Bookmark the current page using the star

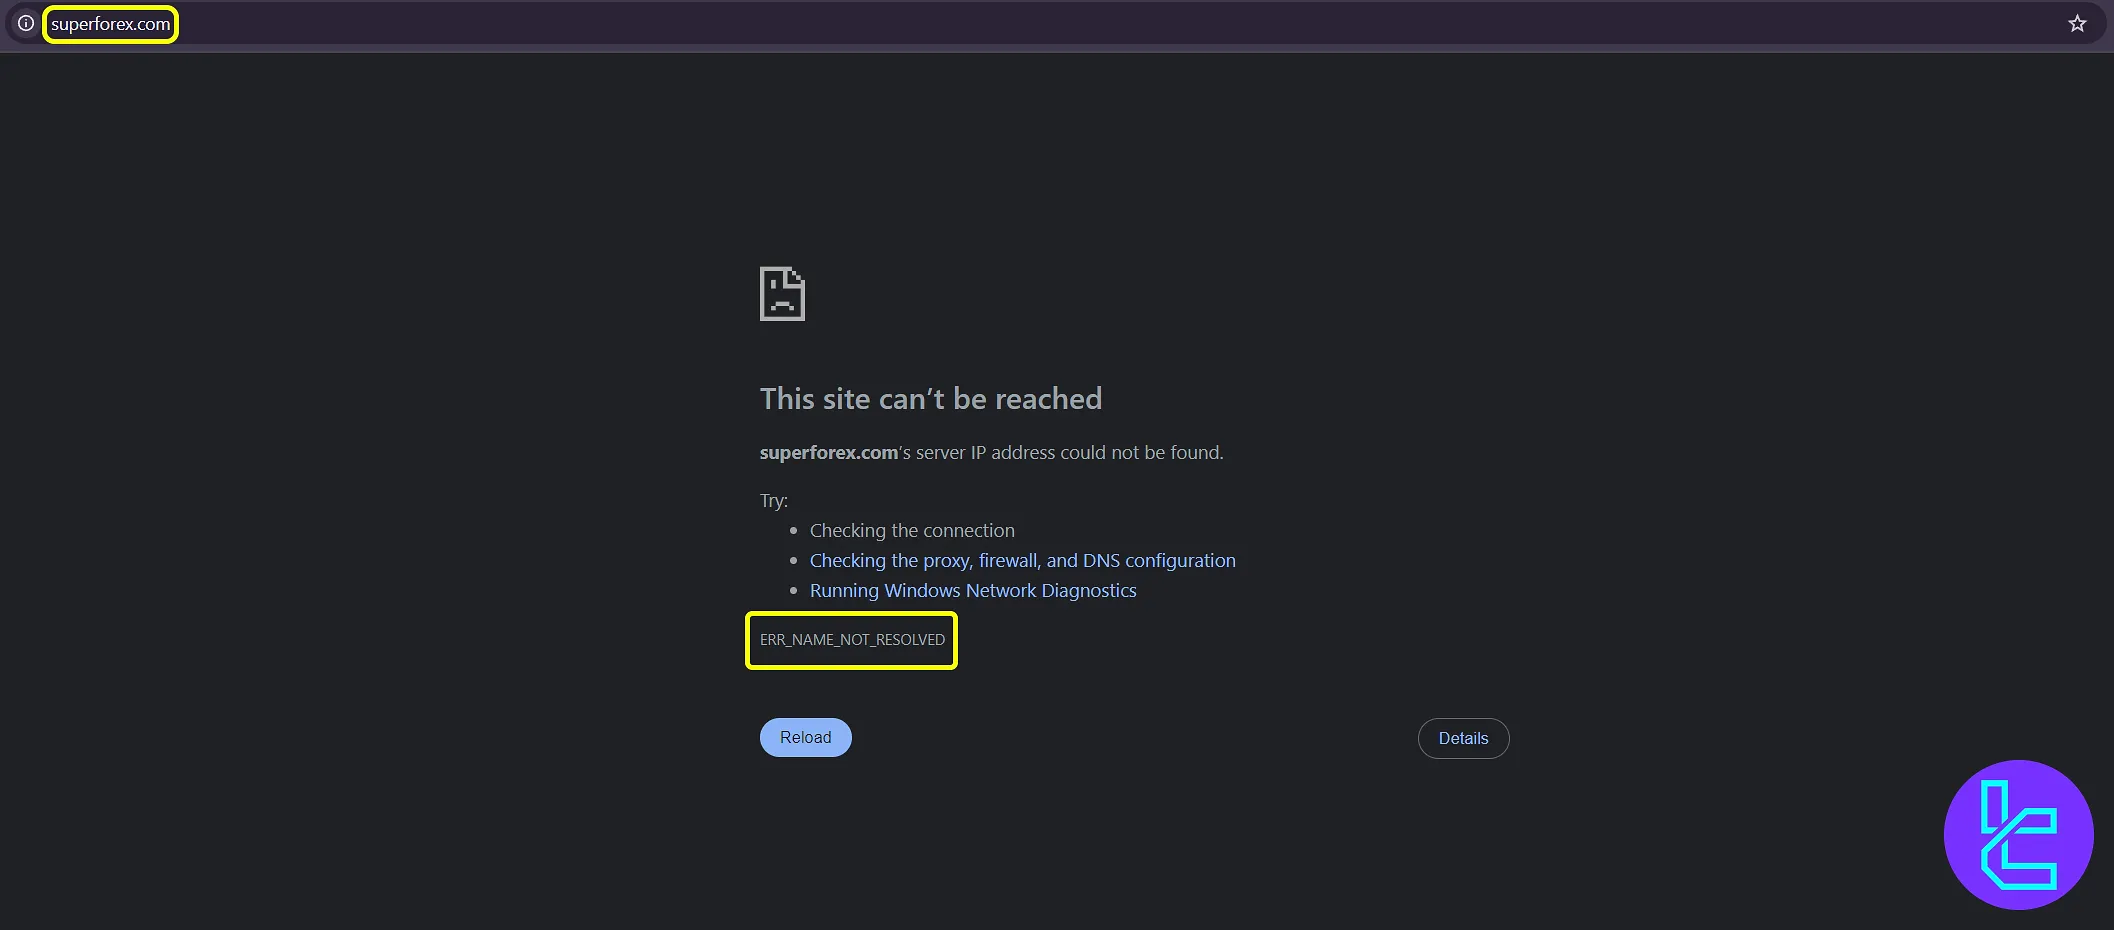[x=2077, y=22]
